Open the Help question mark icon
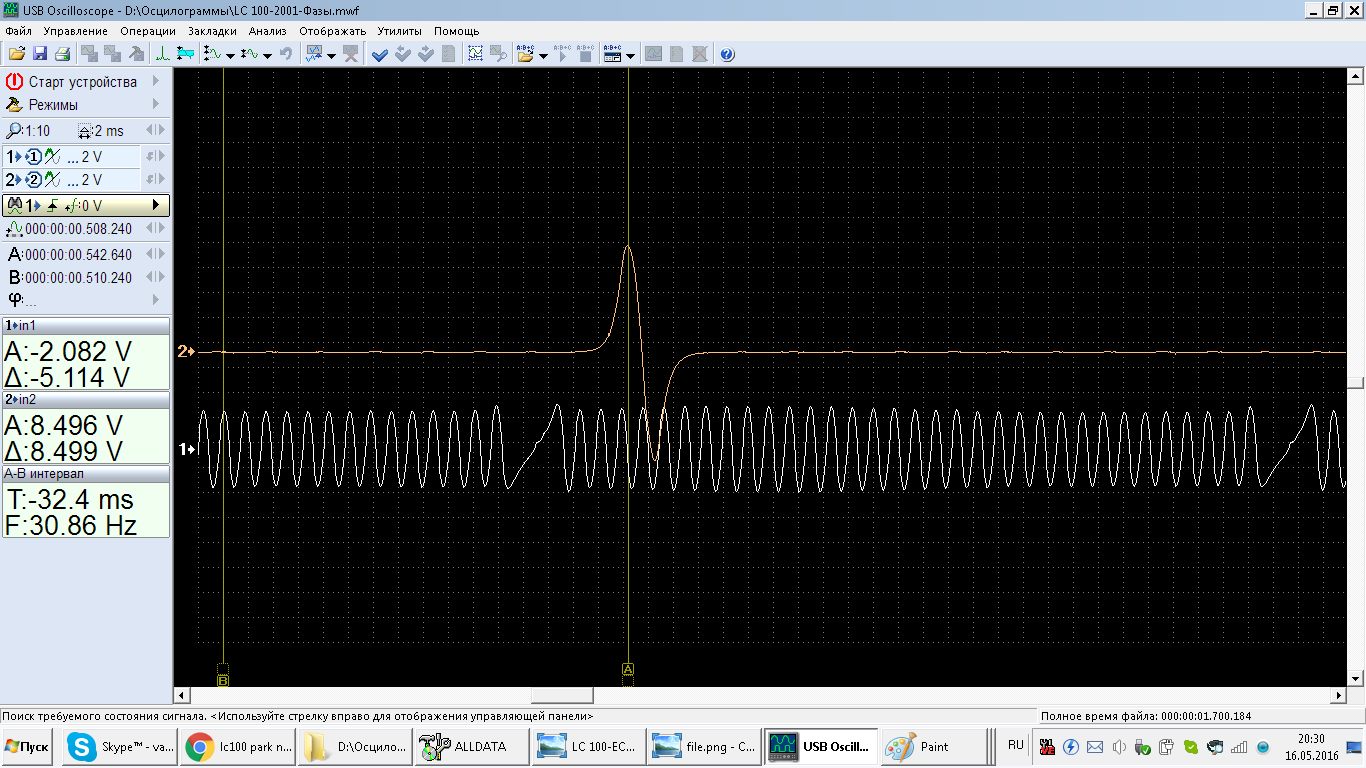This screenshot has width=1366, height=768. pyautogui.click(x=727, y=54)
